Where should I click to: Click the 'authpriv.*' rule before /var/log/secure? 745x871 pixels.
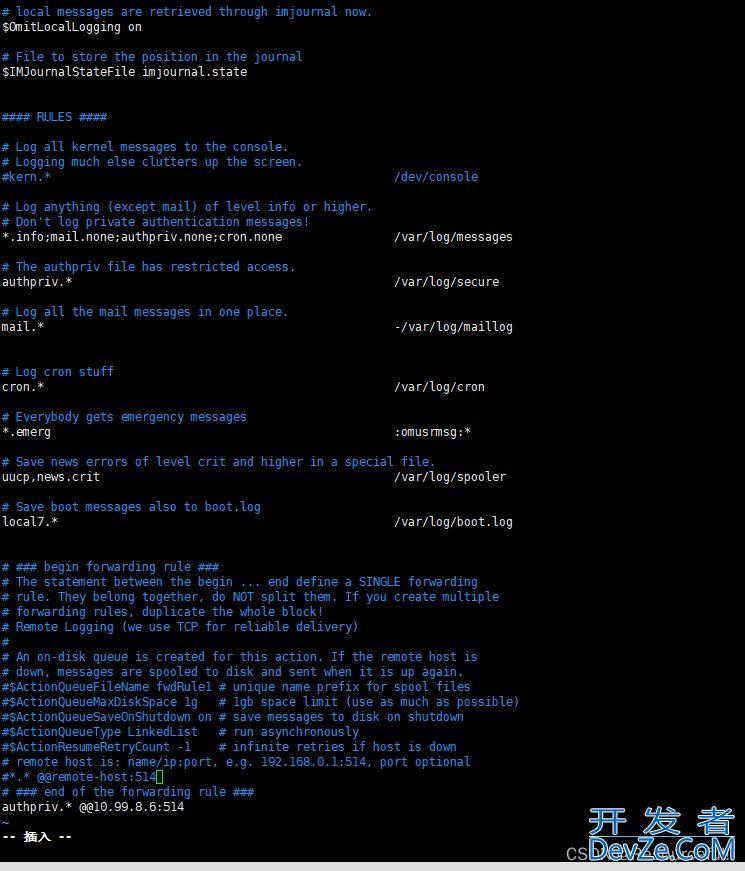pos(37,282)
